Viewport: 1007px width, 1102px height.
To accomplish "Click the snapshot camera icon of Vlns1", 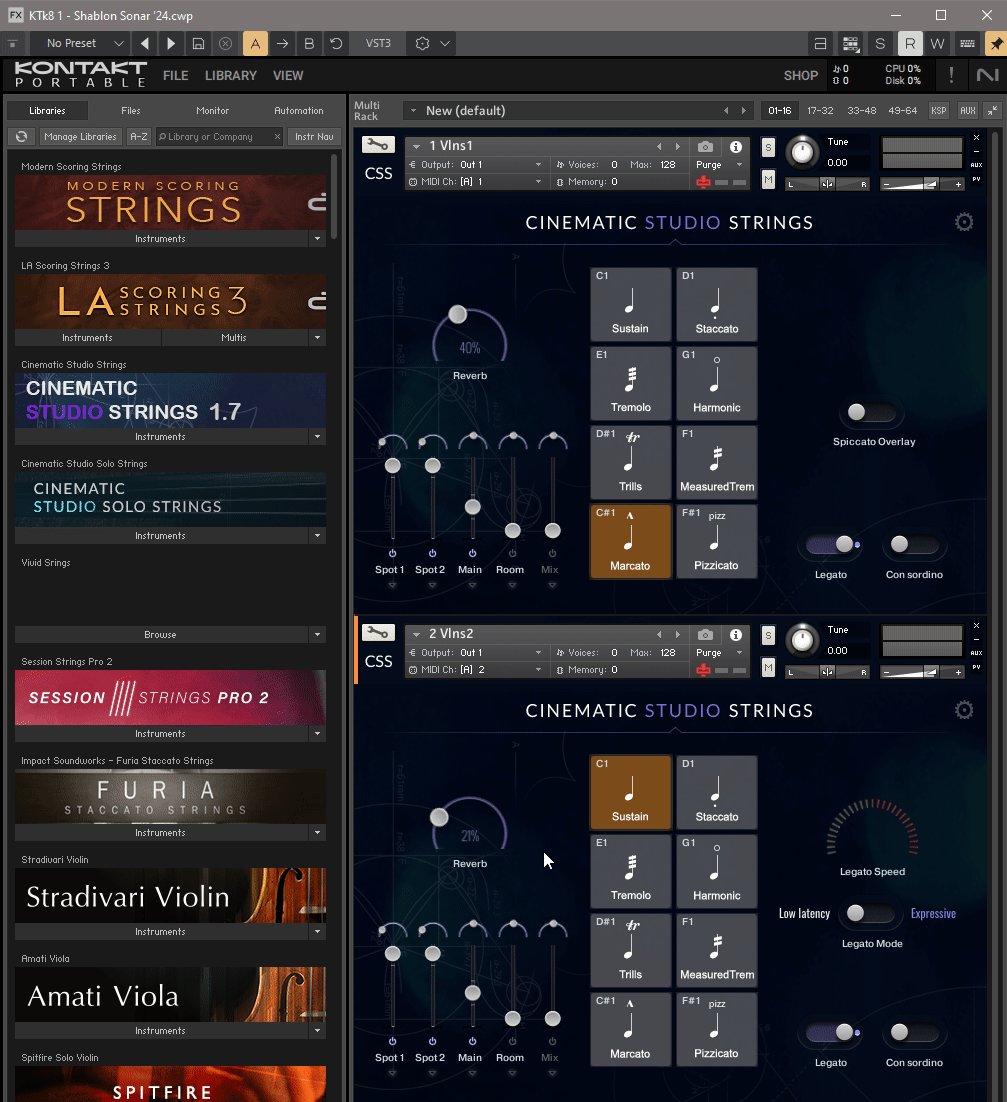I will pyautogui.click(x=706, y=146).
